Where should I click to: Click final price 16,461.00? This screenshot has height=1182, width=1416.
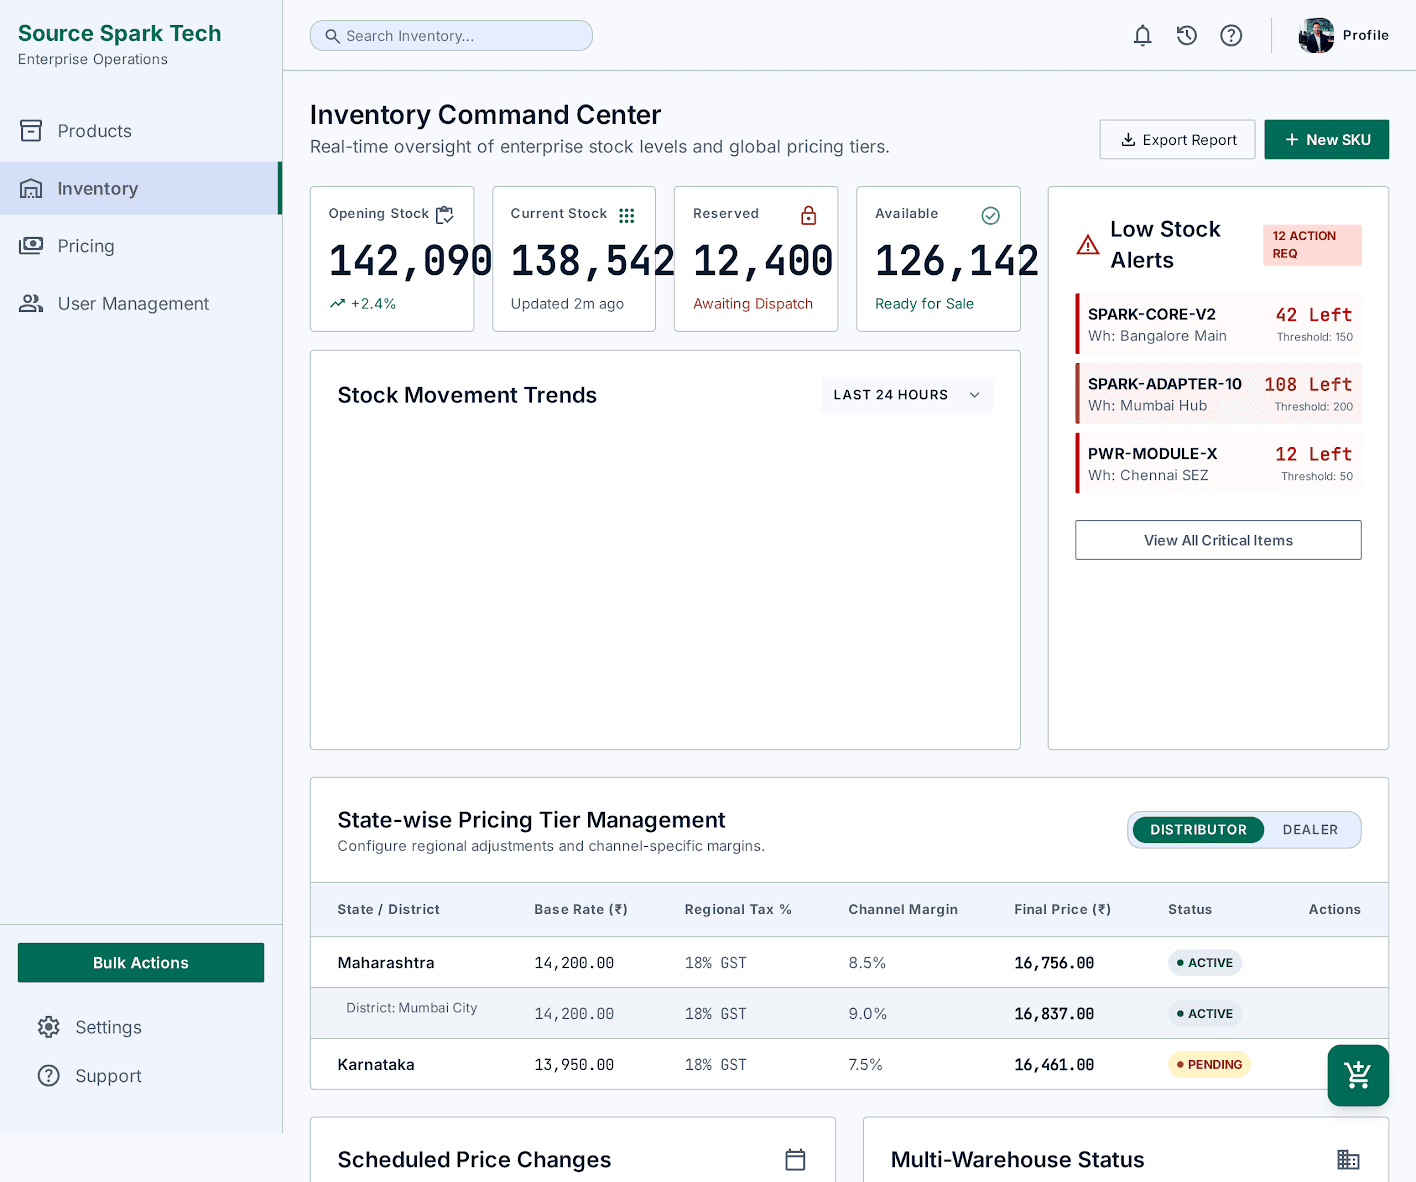point(1054,1065)
